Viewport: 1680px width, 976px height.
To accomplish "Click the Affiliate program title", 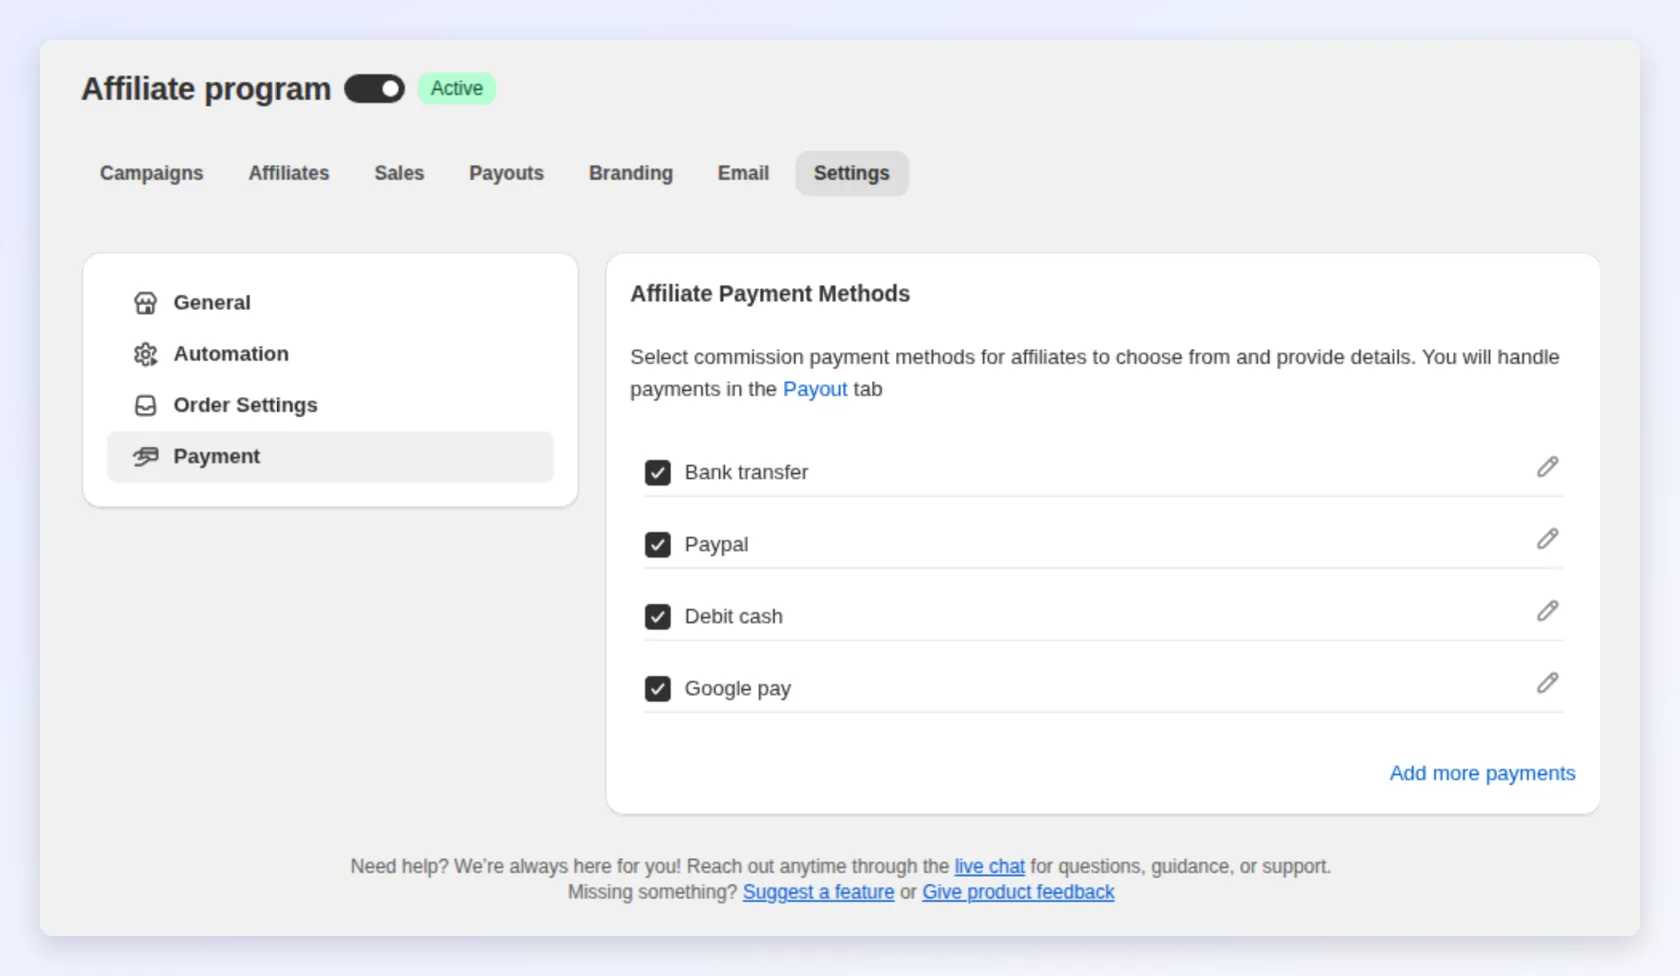I will [206, 89].
